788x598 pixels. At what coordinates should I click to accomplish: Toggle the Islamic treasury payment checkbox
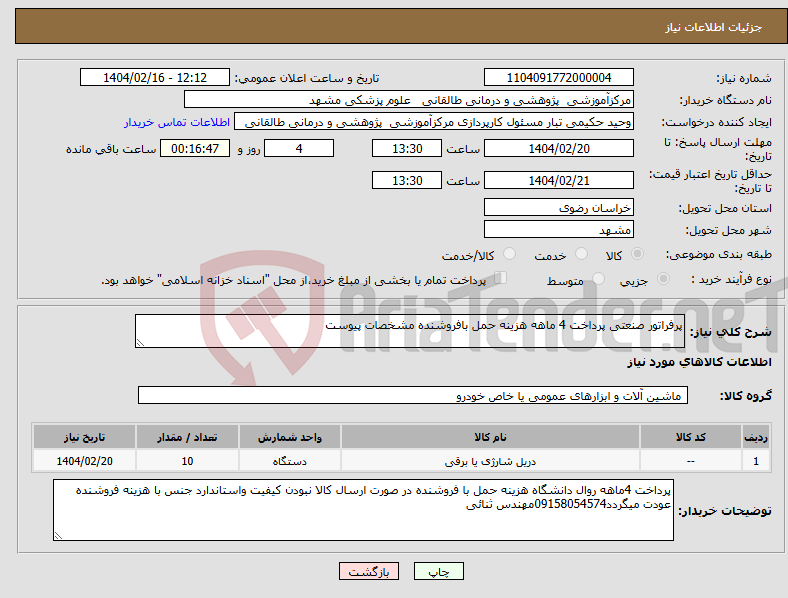coord(501,278)
